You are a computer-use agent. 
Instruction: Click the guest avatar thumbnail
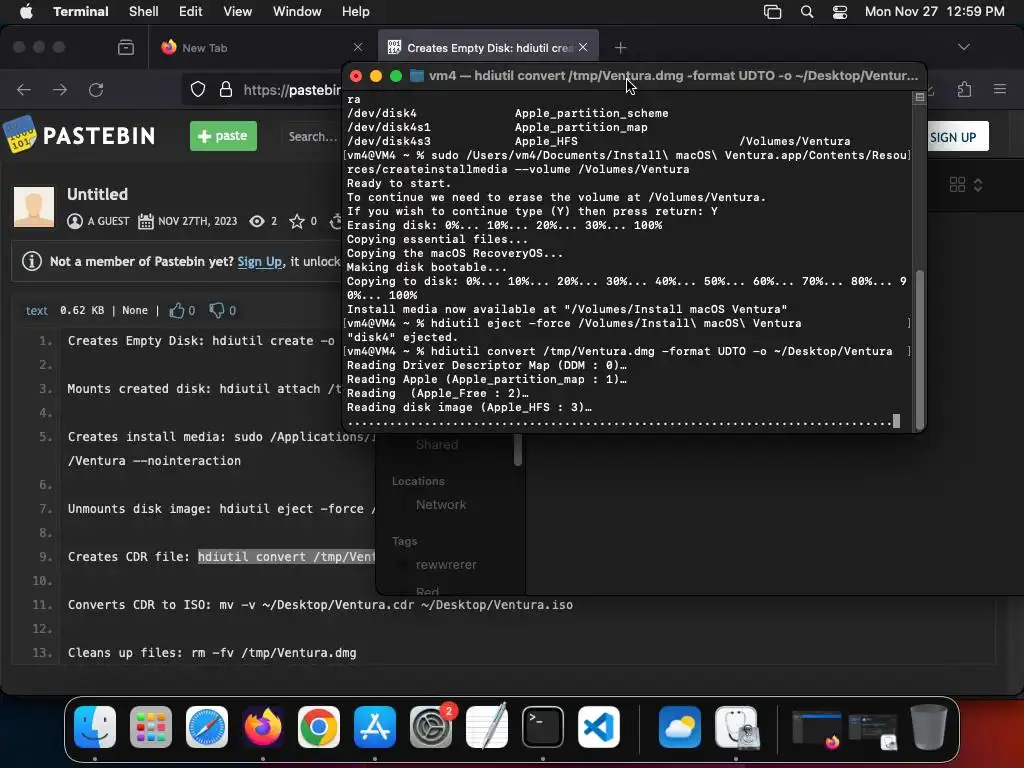[34, 206]
